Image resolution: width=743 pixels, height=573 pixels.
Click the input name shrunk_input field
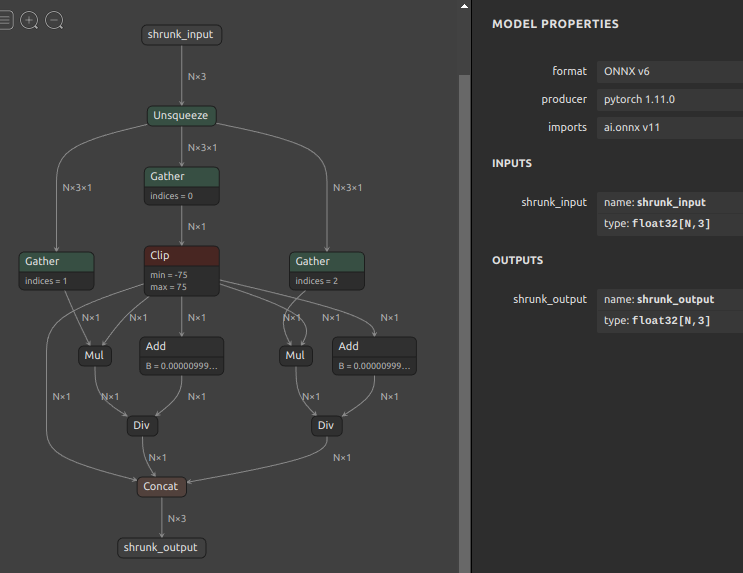click(670, 202)
